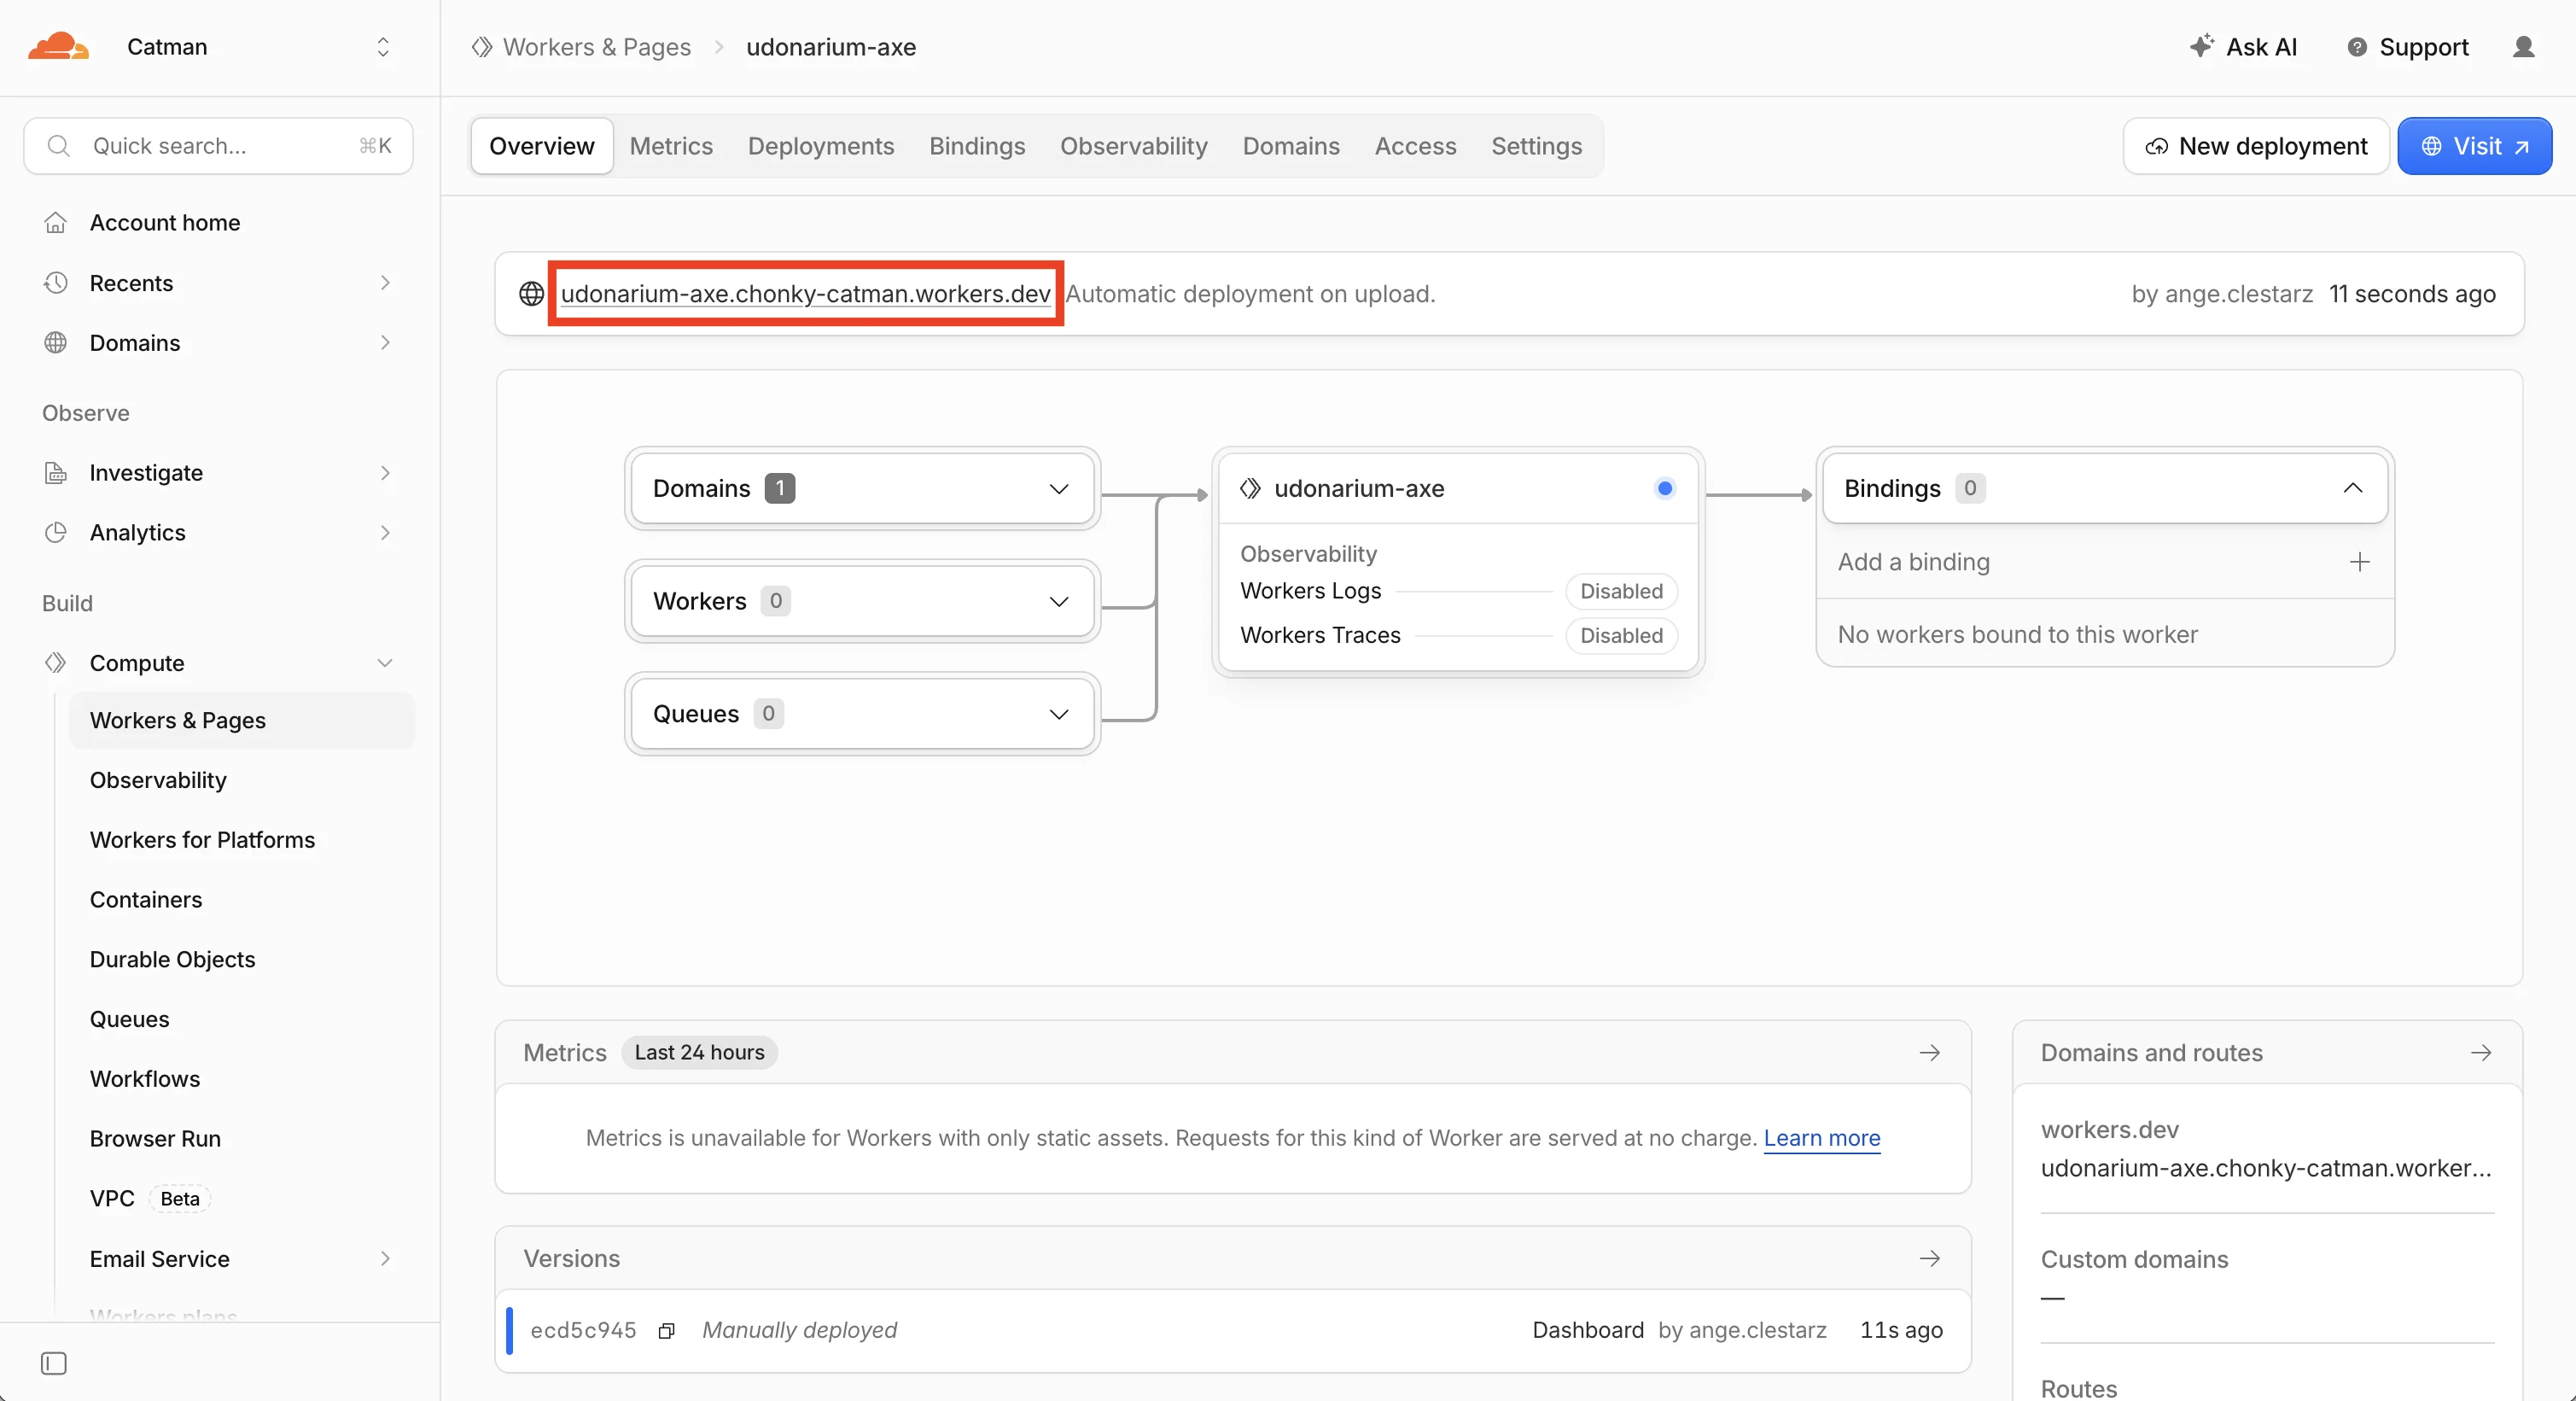Screen dimensions: 2576x1401
Task: Click the udonarium-axe worker node title
Action: 1359,489
